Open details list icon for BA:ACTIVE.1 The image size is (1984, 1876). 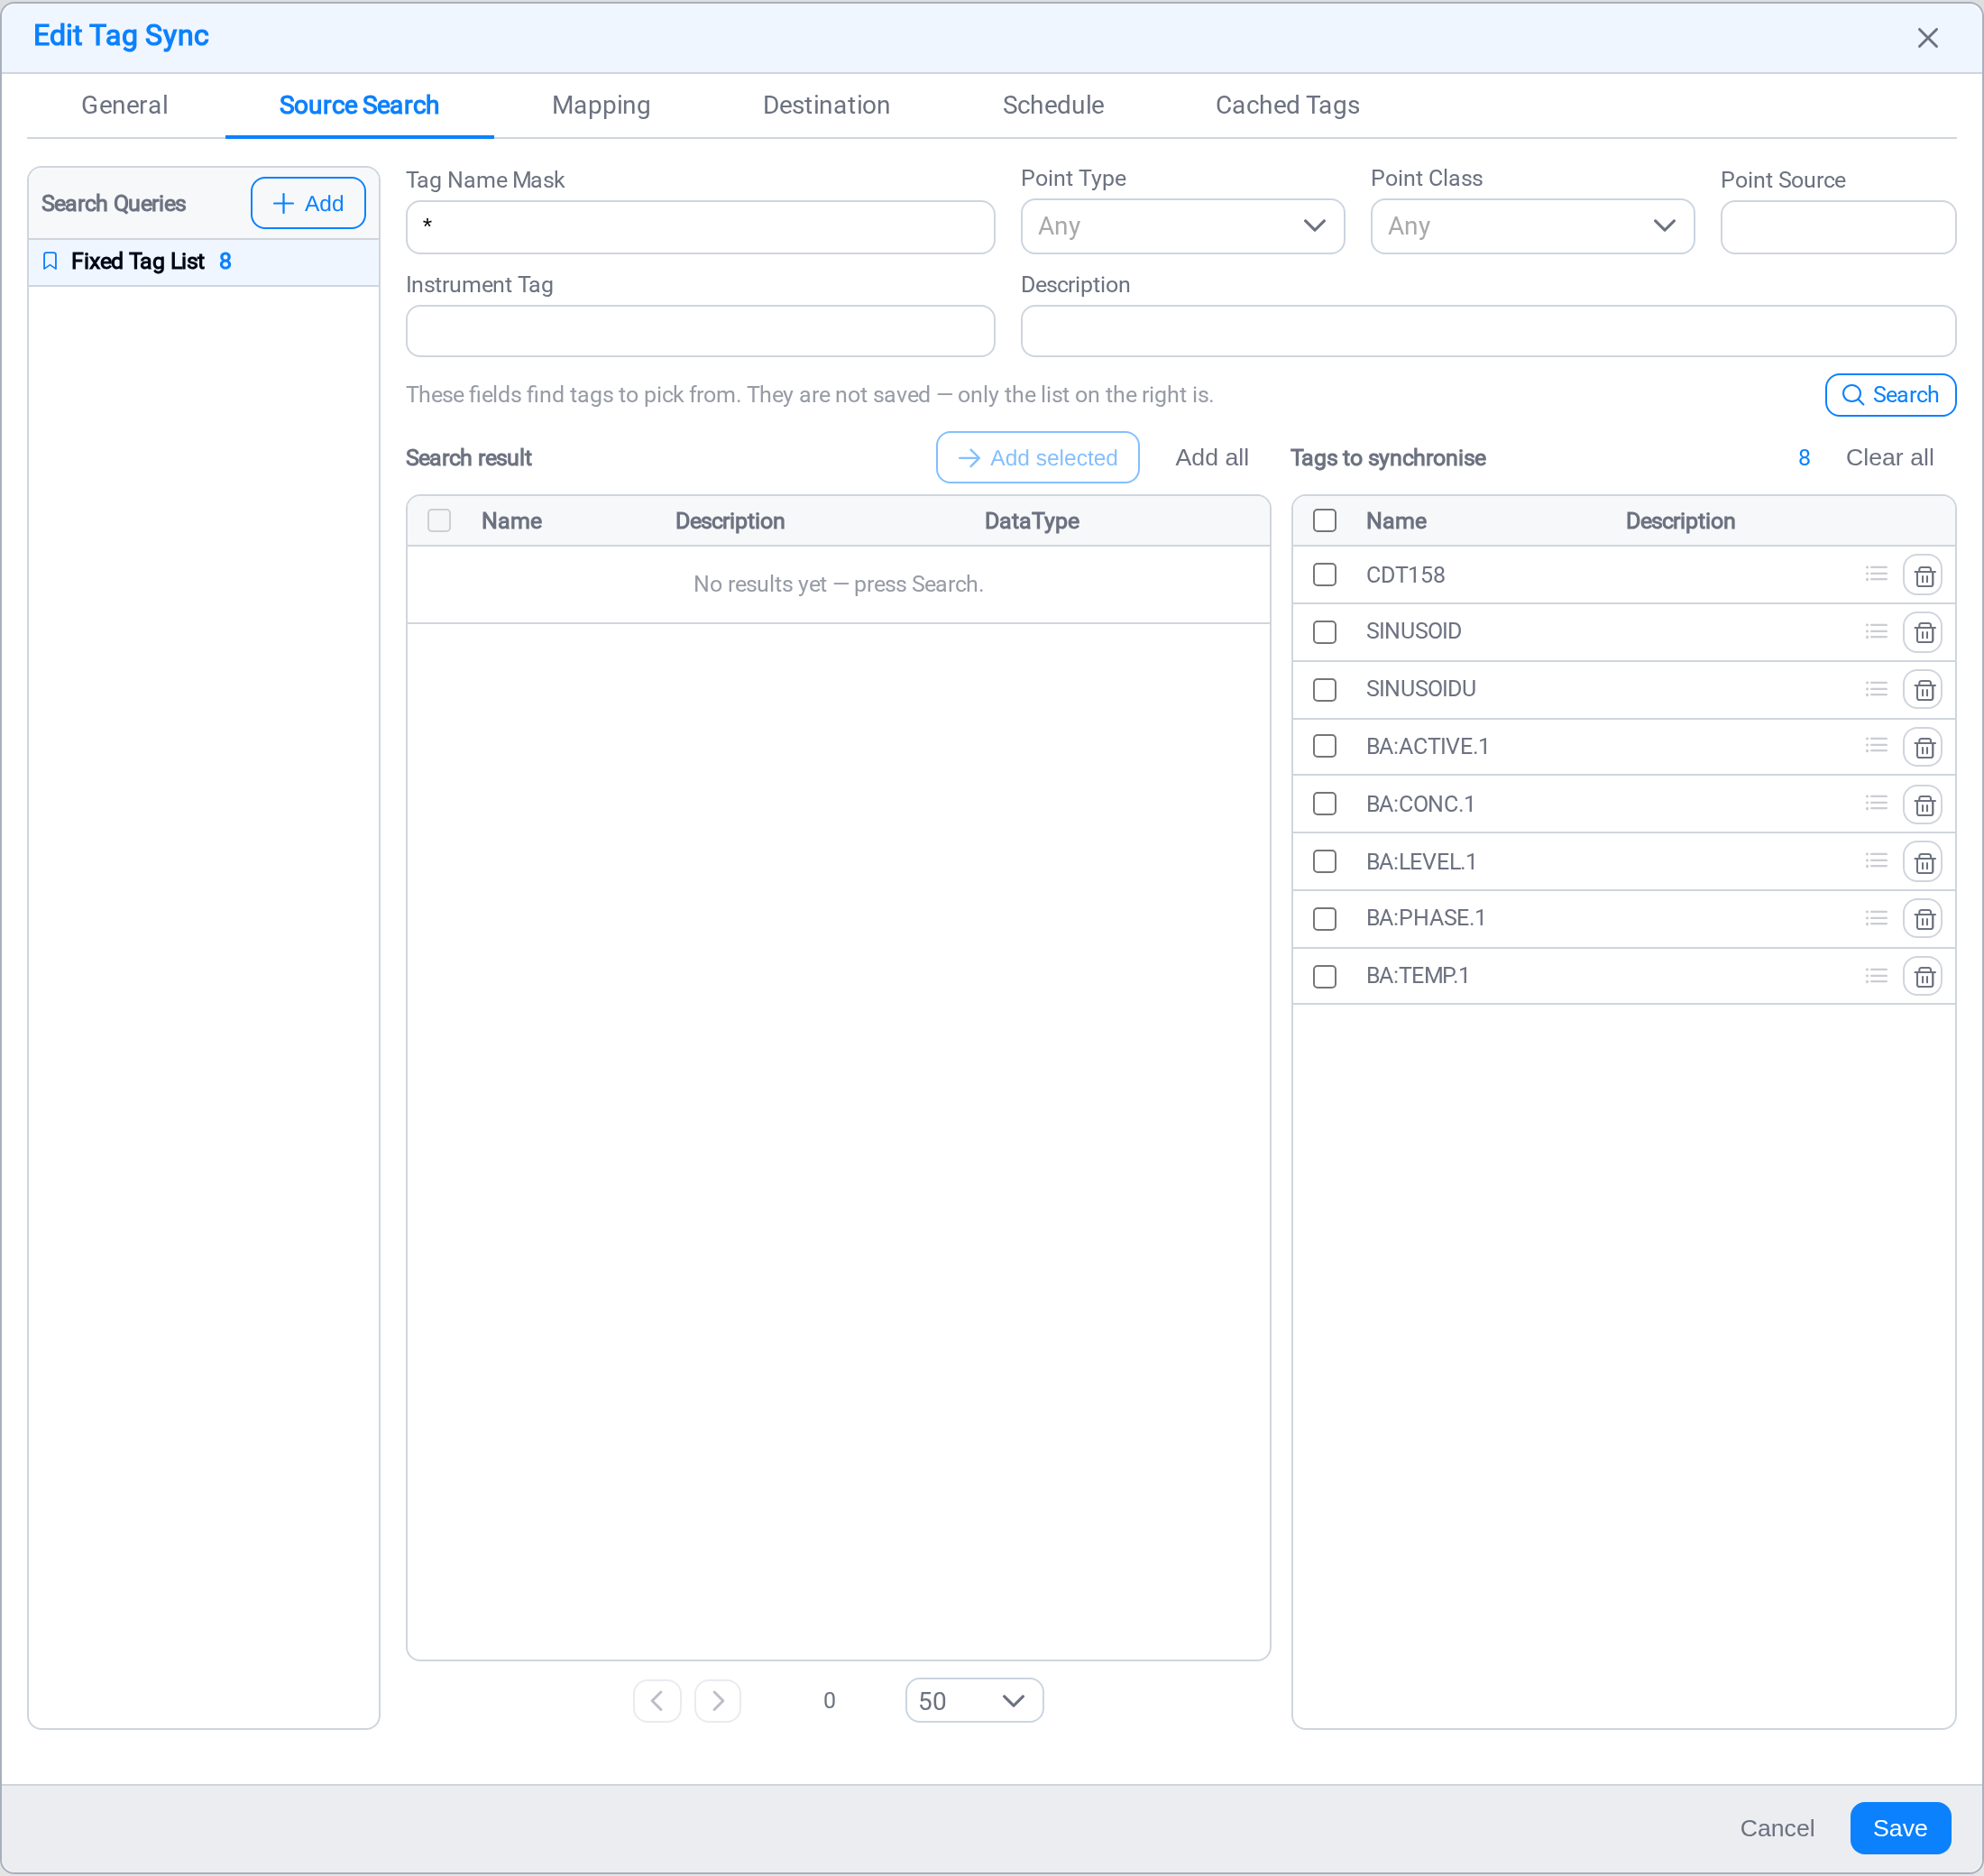pos(1876,746)
